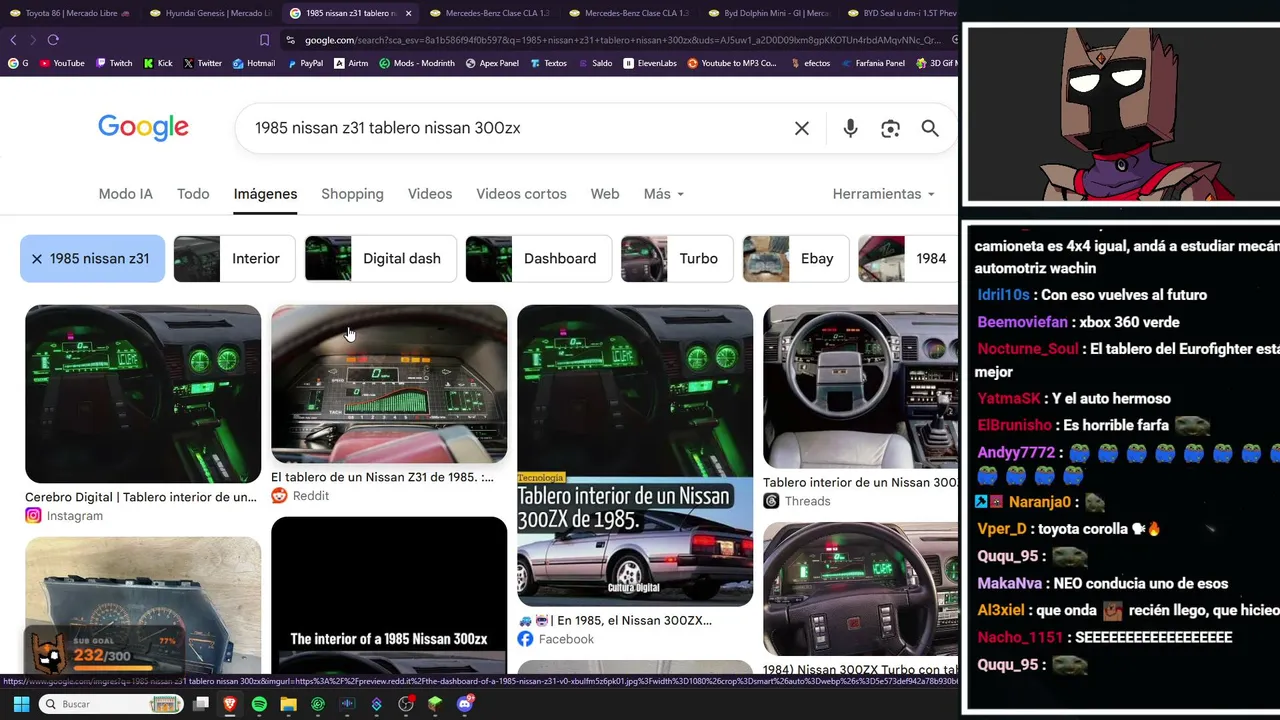1280x720 pixels.
Task: Select the Videos cortos search tab
Action: [x=521, y=194]
